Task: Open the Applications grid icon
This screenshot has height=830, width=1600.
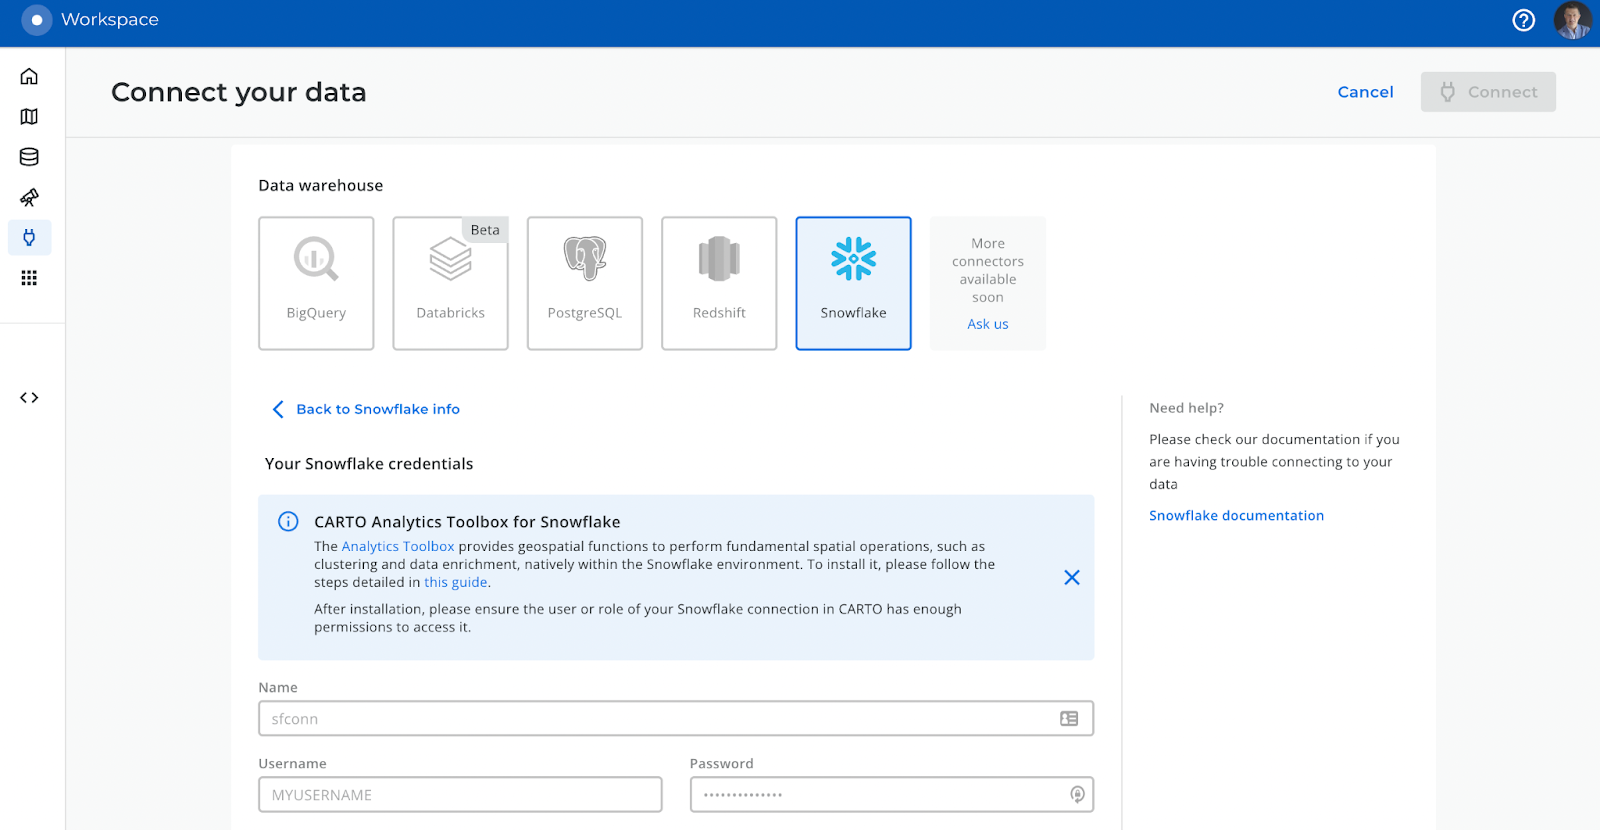Action: pyautogui.click(x=29, y=278)
